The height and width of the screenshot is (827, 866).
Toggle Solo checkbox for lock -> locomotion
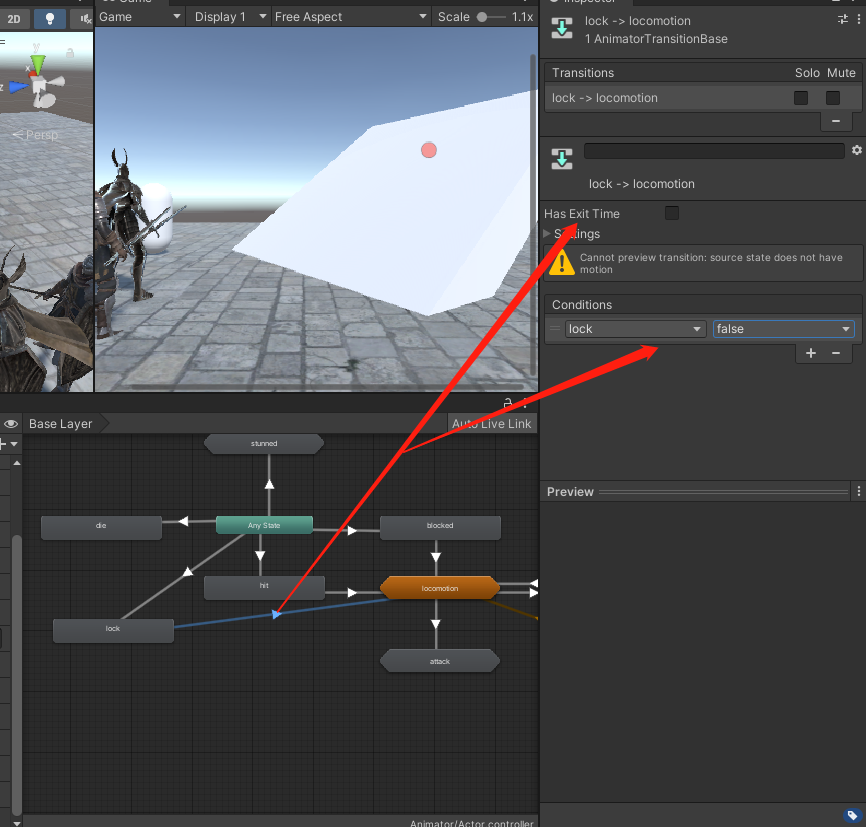801,98
